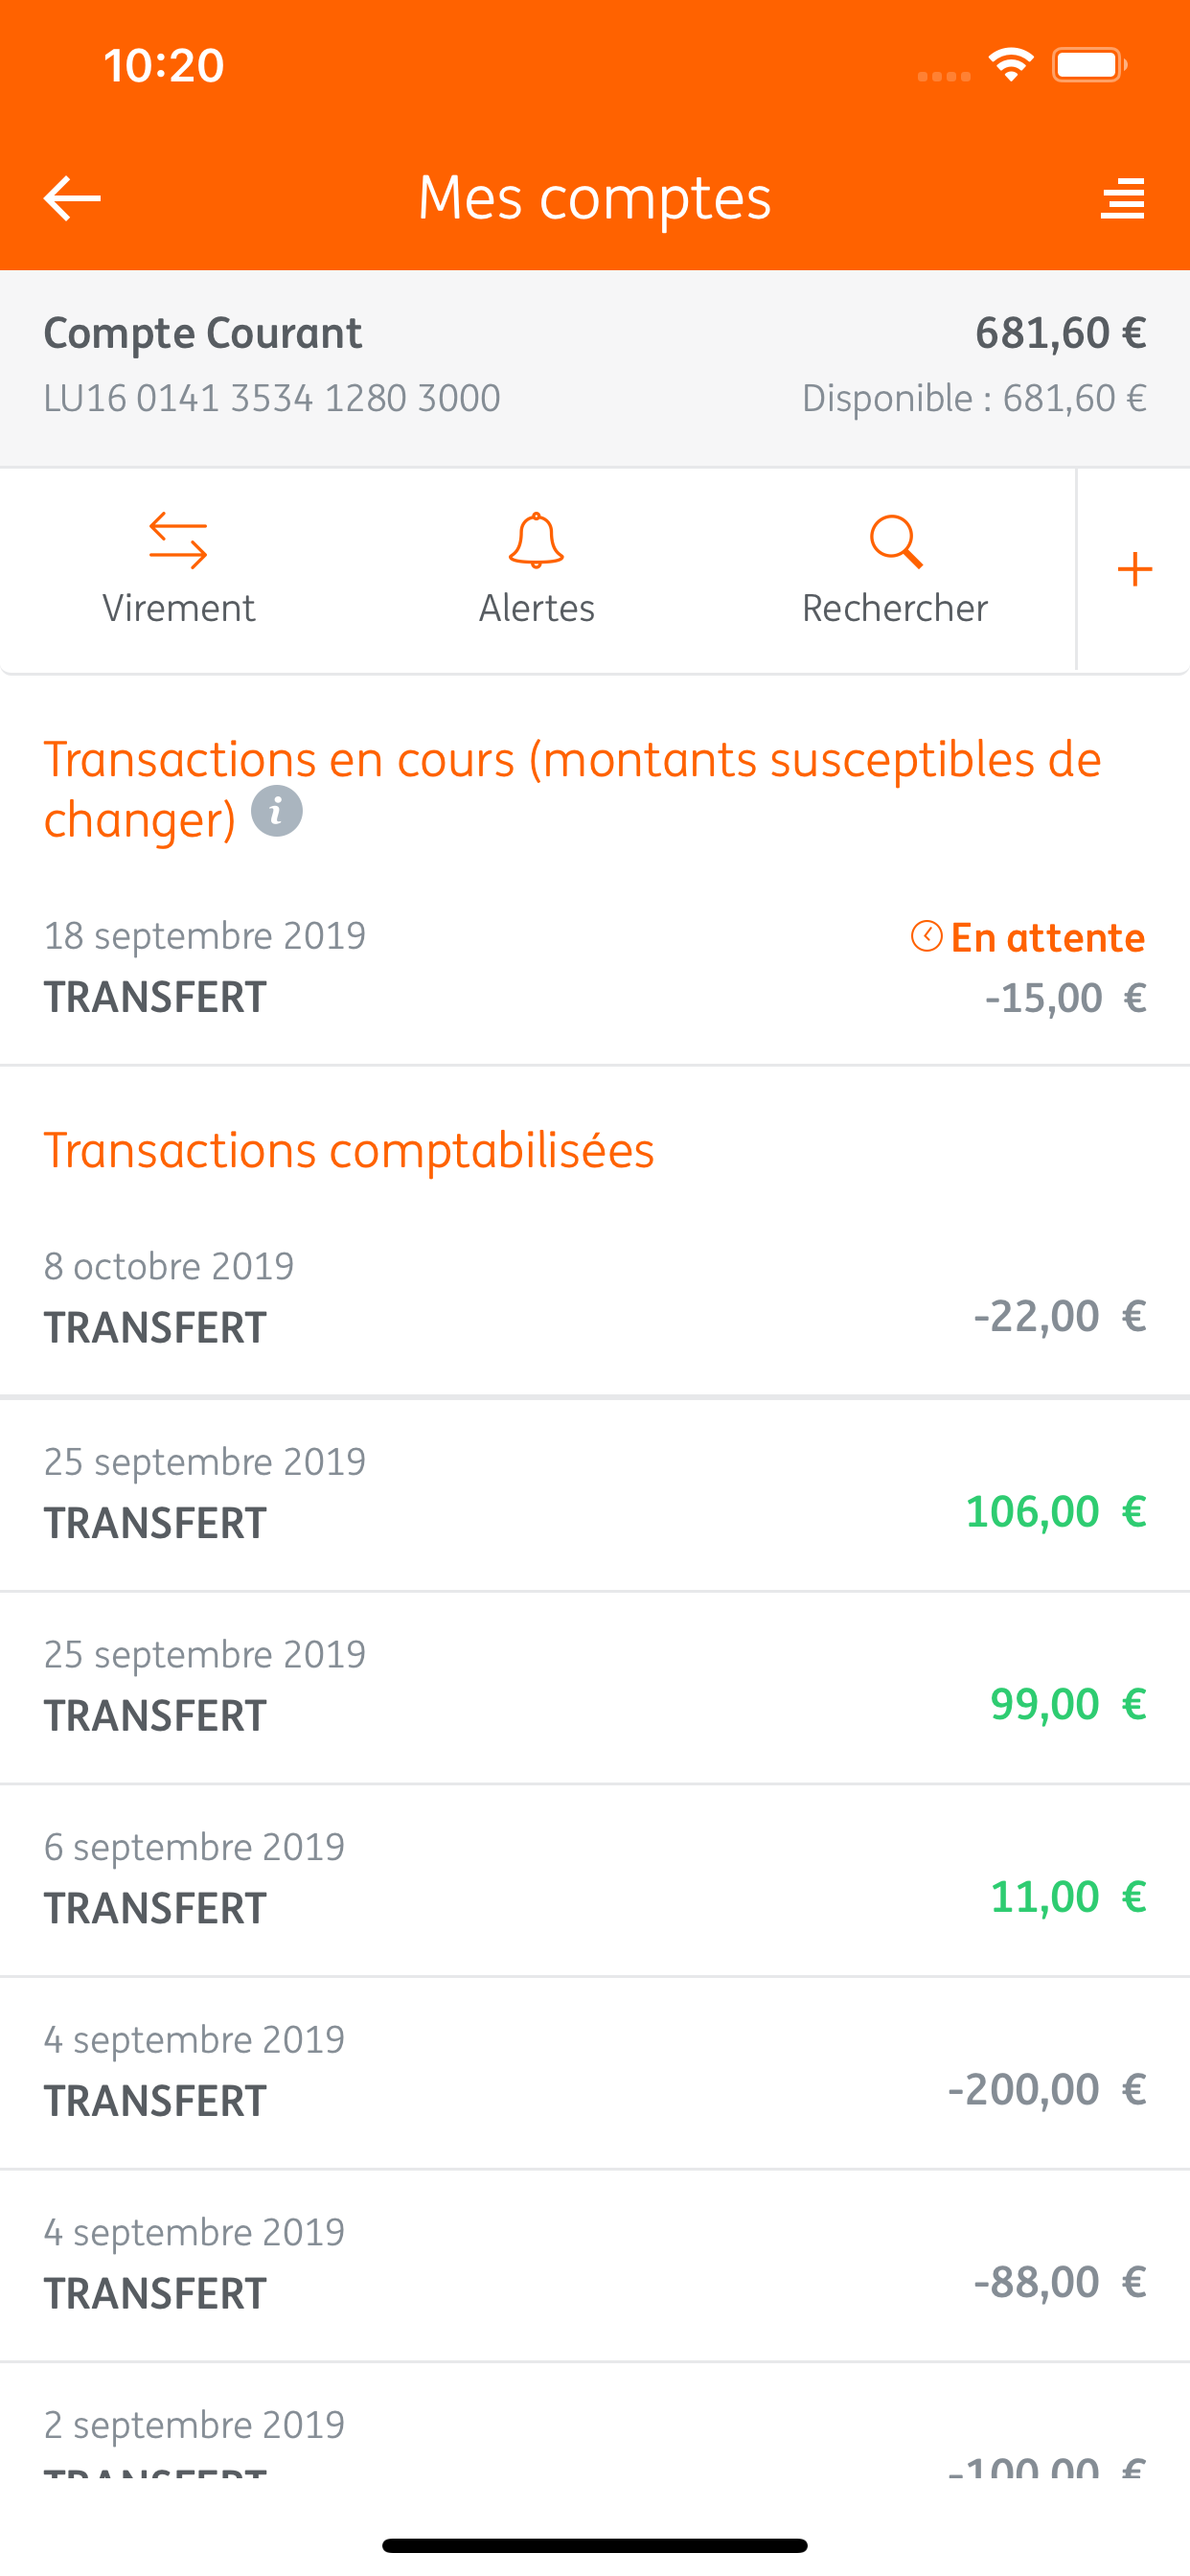Image resolution: width=1190 pixels, height=2576 pixels.
Task: Show info about transactions en cours
Action: pos(276,811)
